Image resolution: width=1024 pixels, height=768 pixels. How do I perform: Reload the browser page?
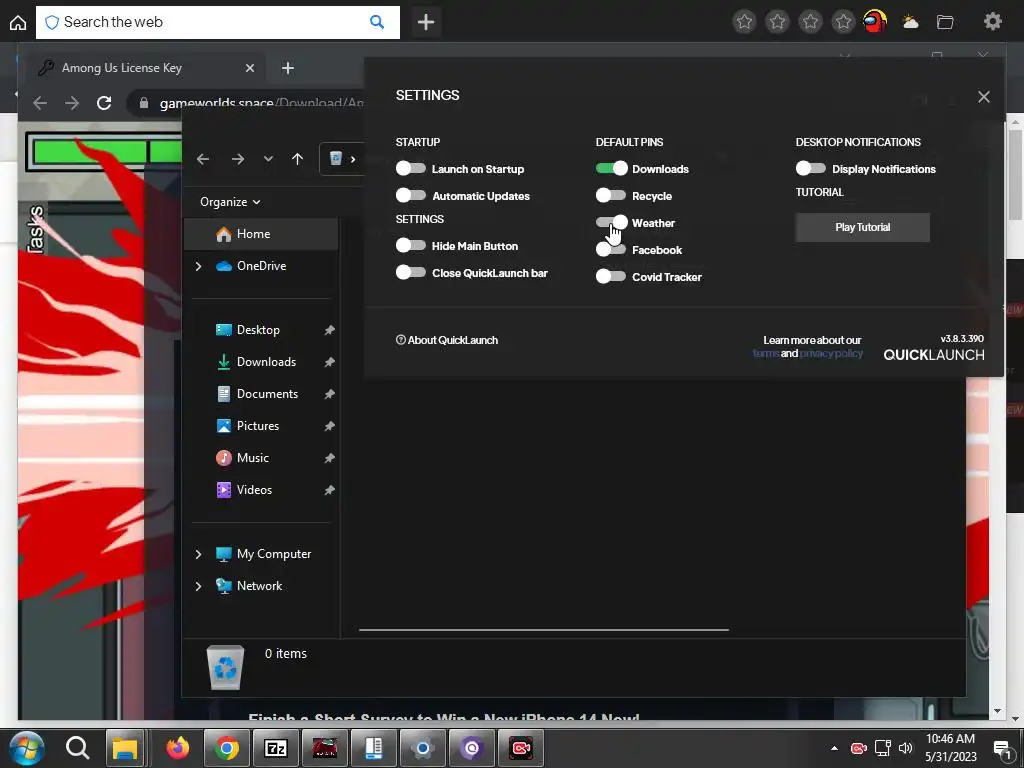(x=104, y=103)
